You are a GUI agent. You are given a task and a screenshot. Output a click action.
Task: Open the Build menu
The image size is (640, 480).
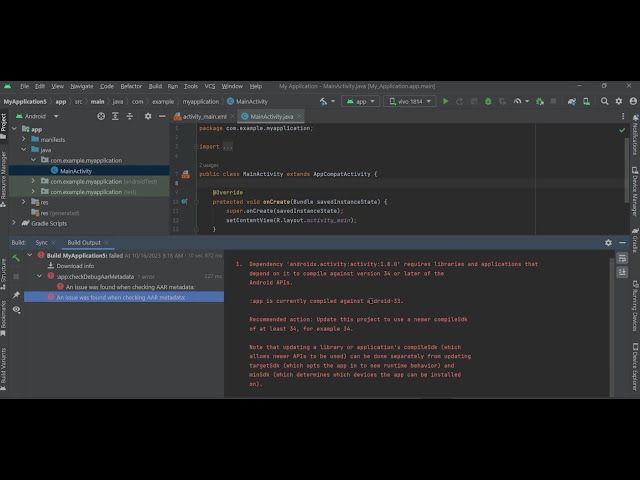click(155, 86)
